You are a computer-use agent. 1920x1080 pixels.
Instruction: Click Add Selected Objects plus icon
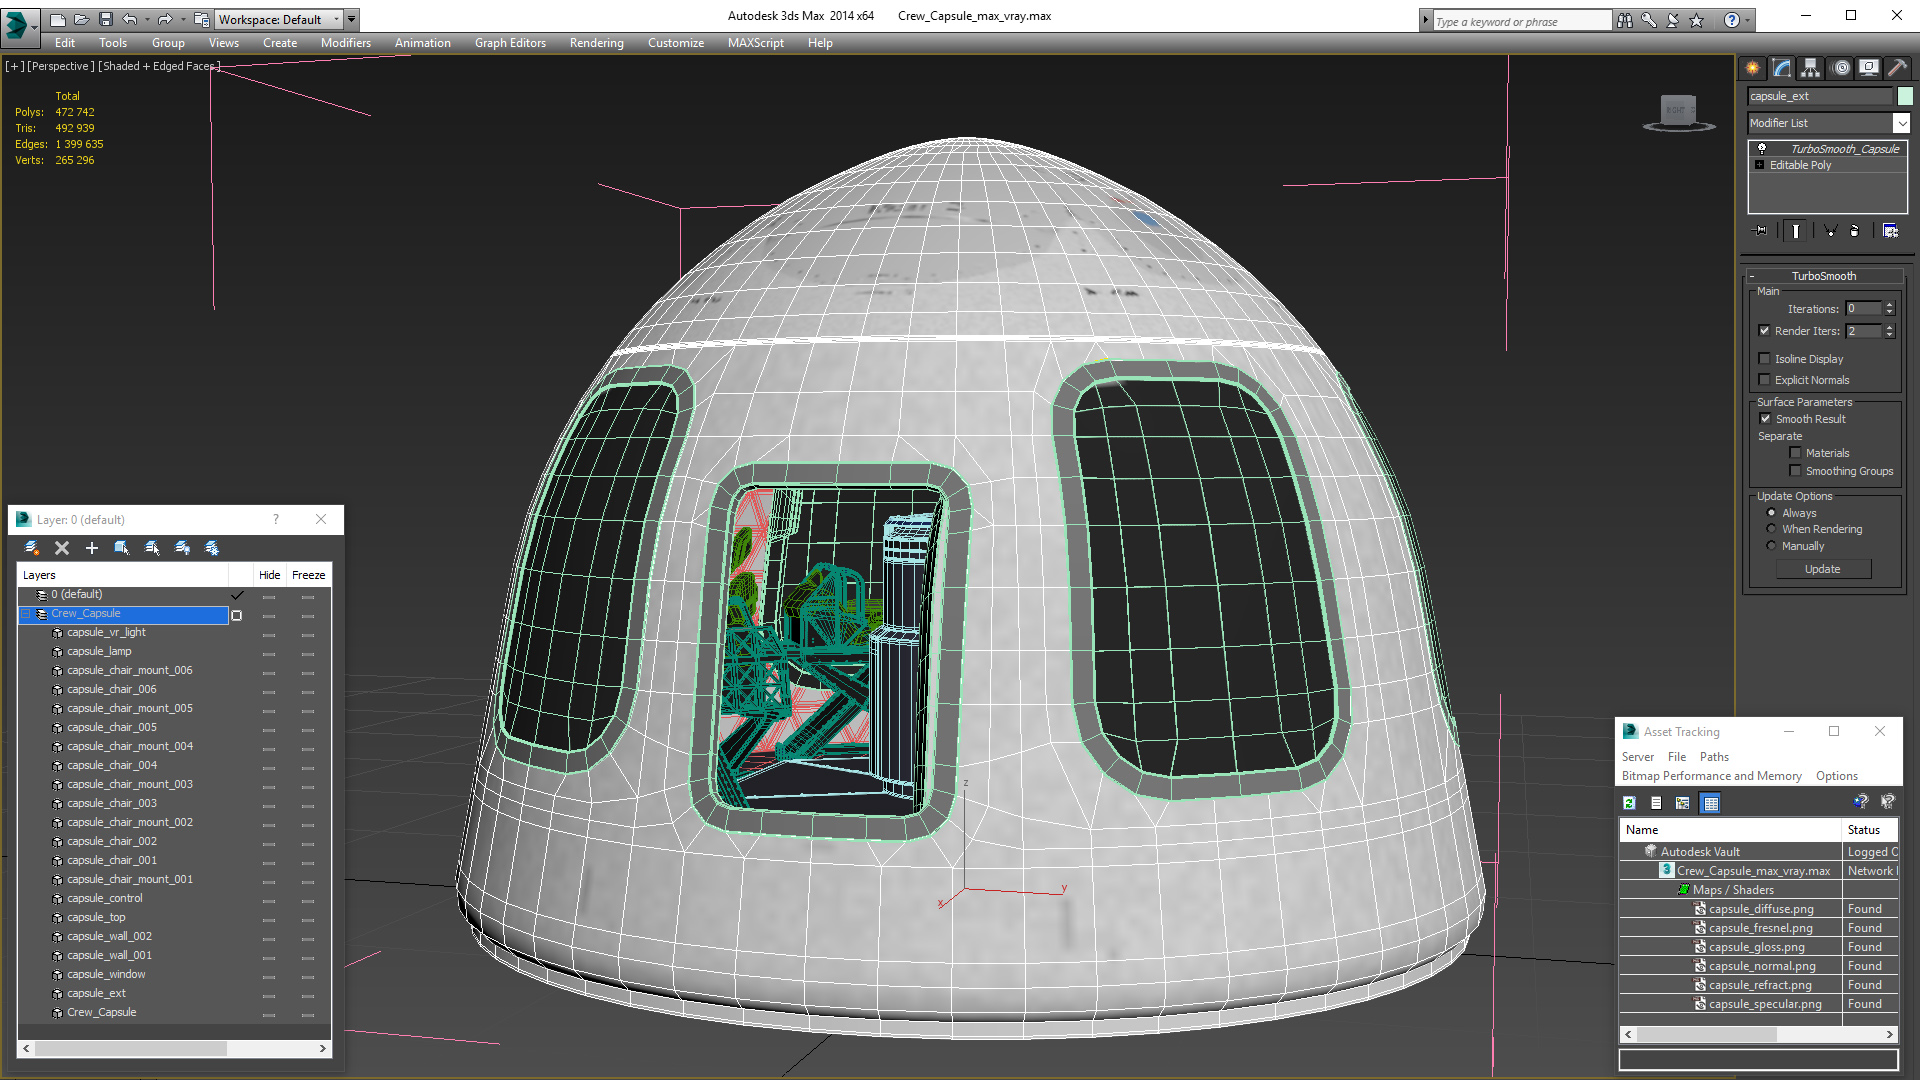point(92,548)
